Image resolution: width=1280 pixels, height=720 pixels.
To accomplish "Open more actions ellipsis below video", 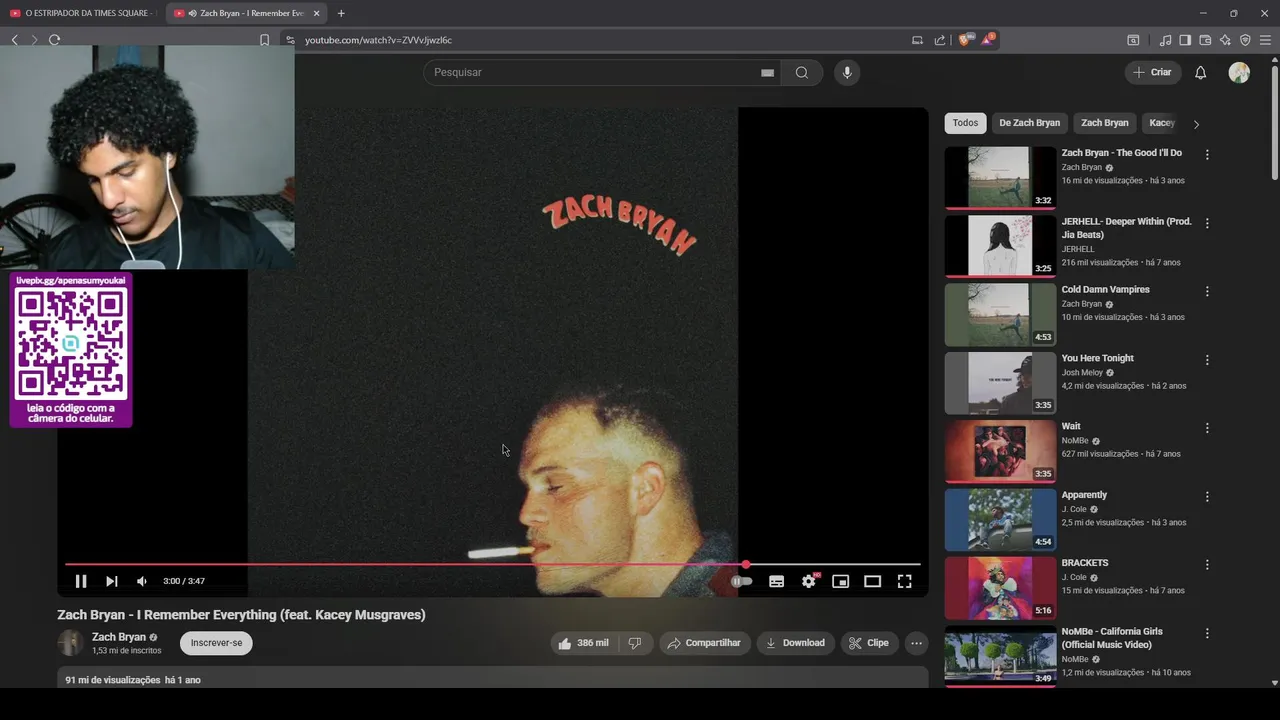I will pos(916,643).
